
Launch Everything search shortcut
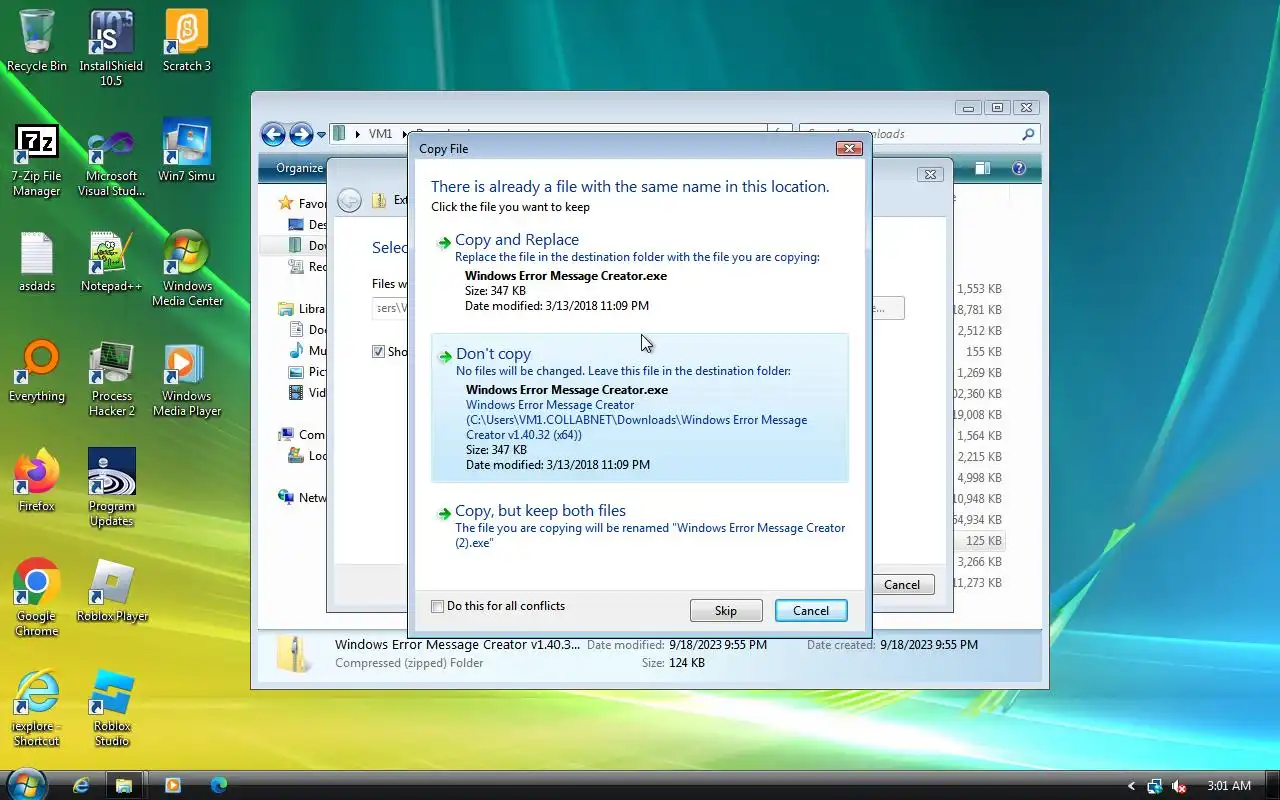pos(37,372)
